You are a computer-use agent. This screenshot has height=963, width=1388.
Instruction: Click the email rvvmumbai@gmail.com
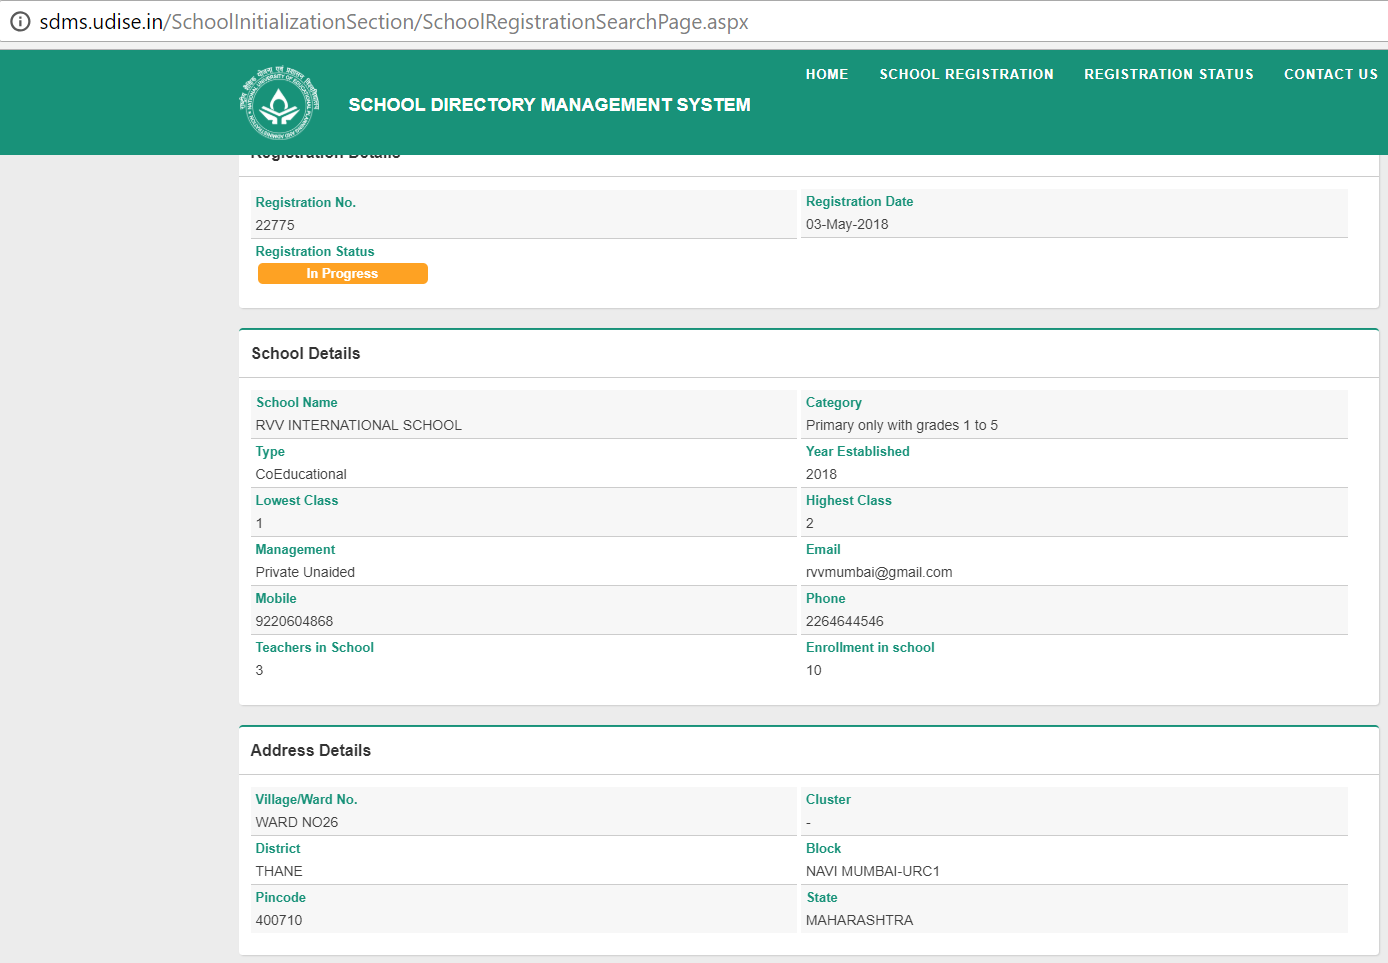click(879, 572)
